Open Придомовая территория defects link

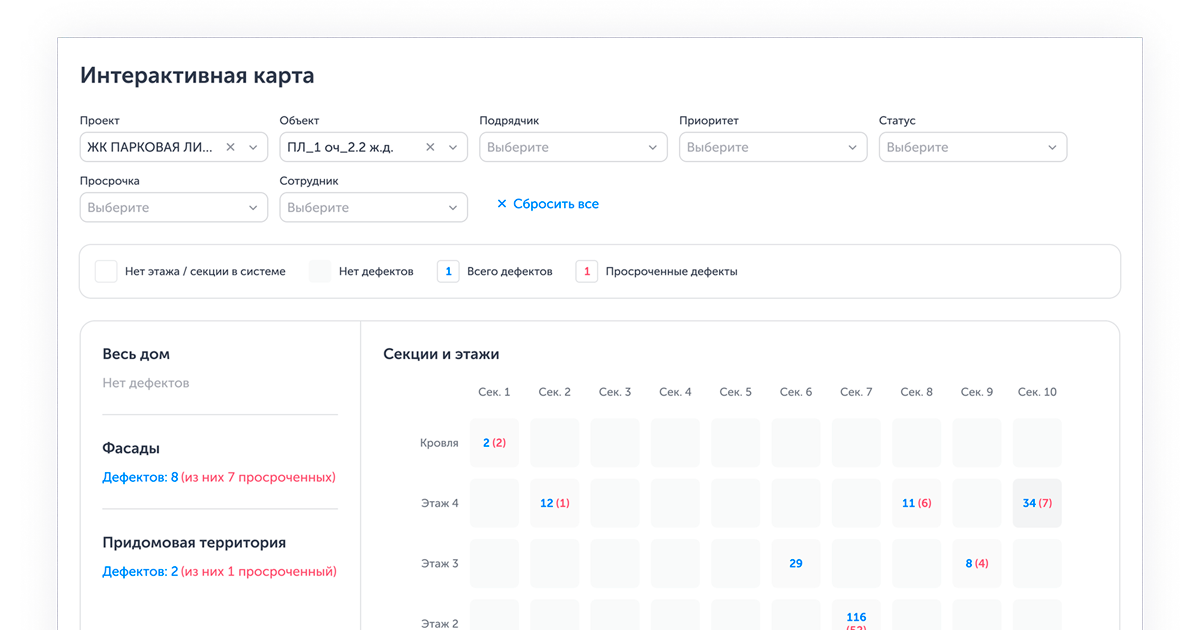[140, 572]
